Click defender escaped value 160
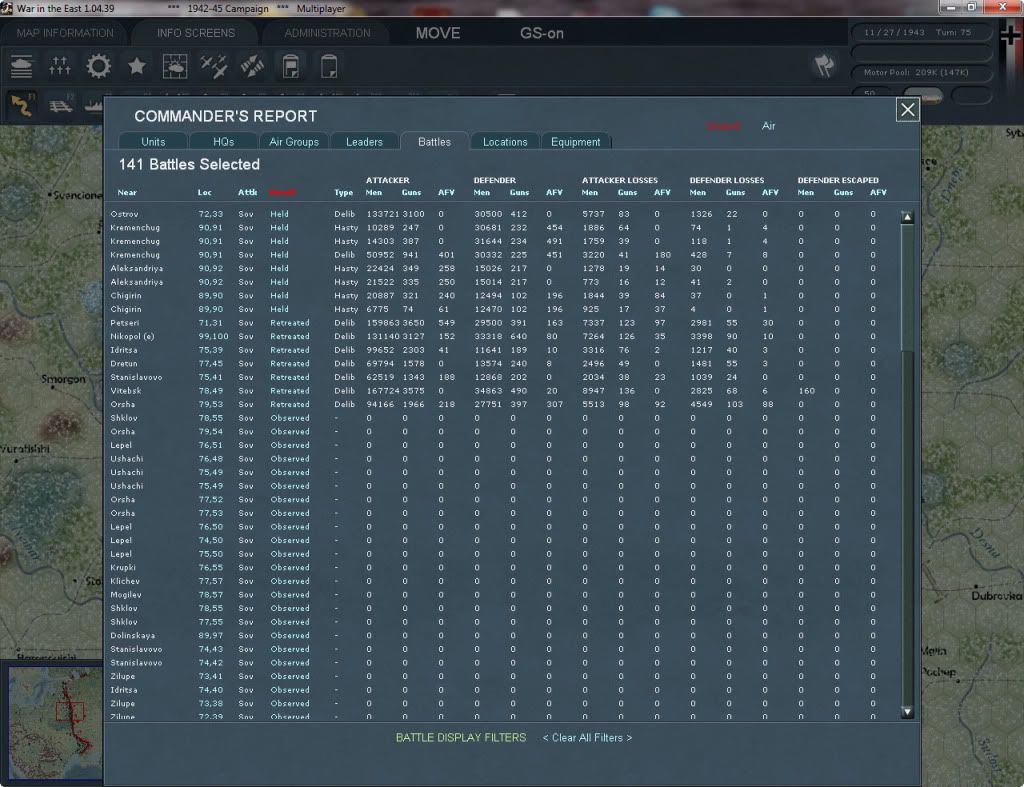Screen dimensions: 1024x787 [807, 391]
